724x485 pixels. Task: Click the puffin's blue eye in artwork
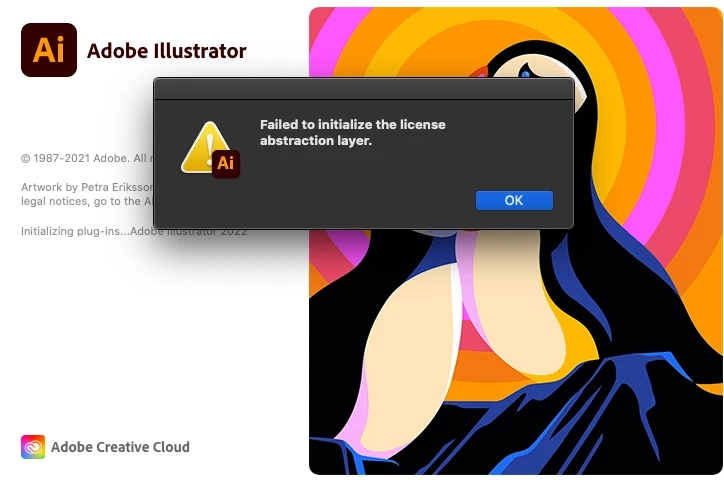point(525,73)
